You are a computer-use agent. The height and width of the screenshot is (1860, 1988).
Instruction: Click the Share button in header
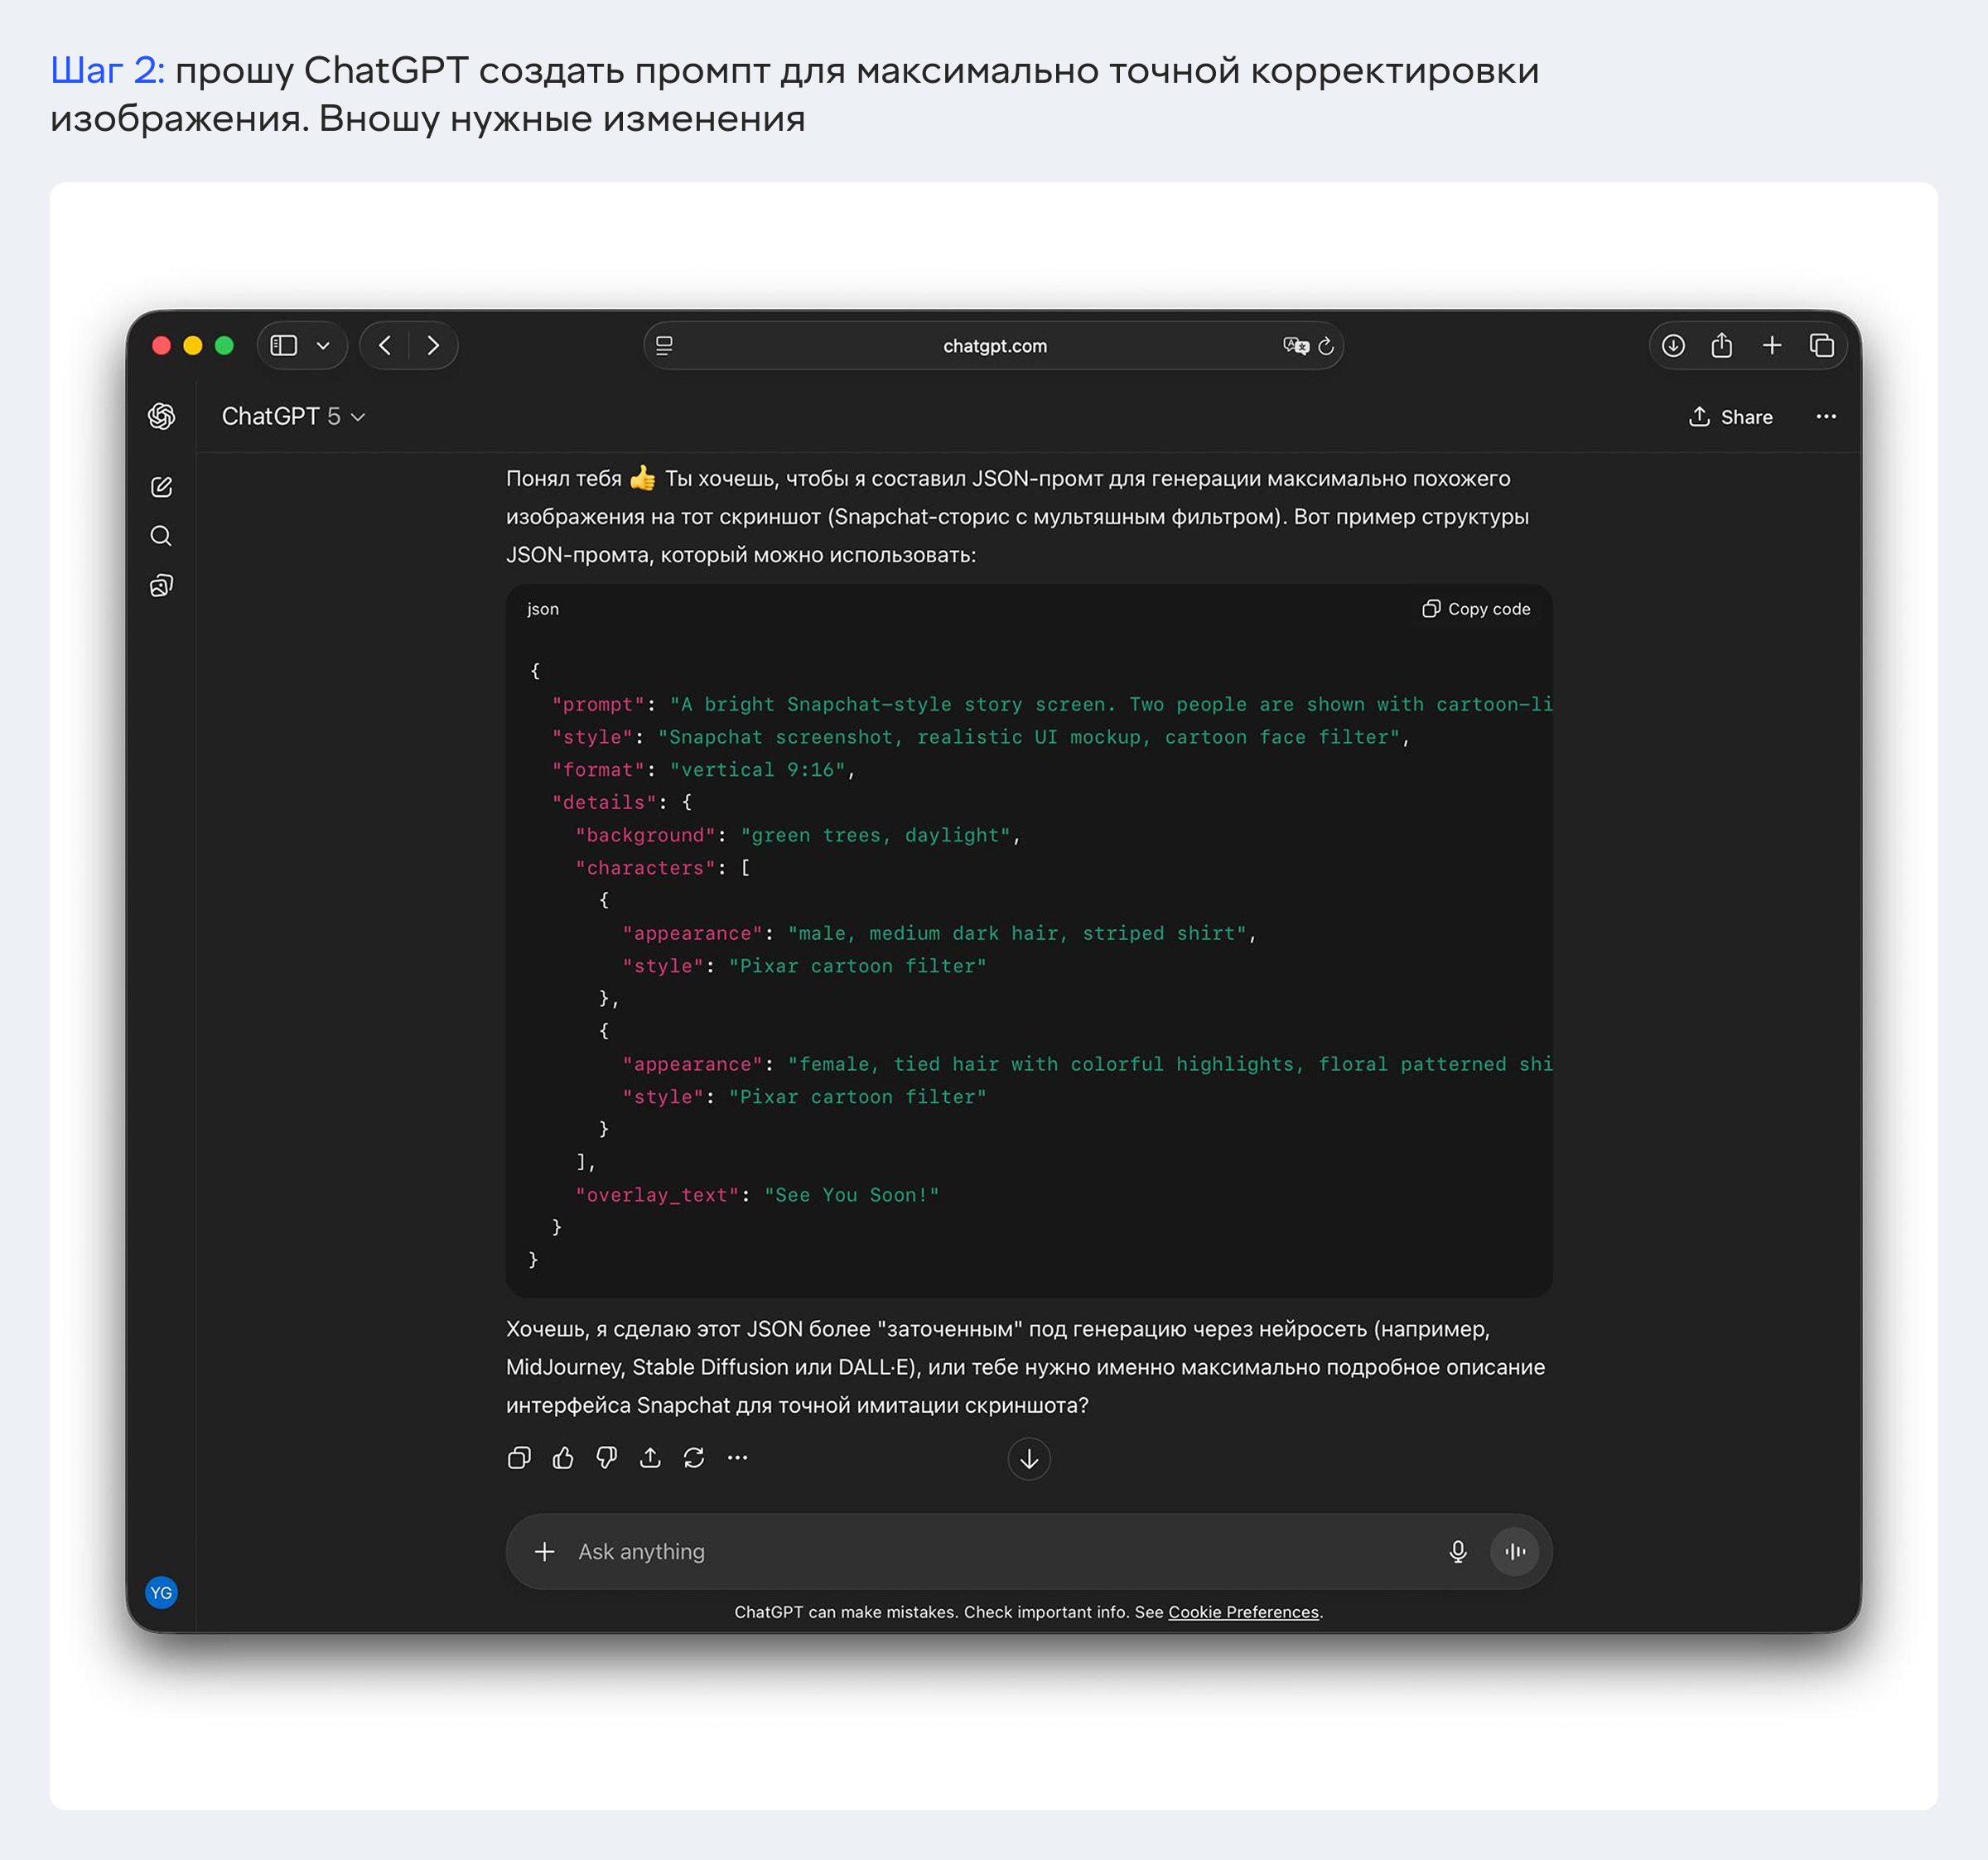pos(1731,417)
